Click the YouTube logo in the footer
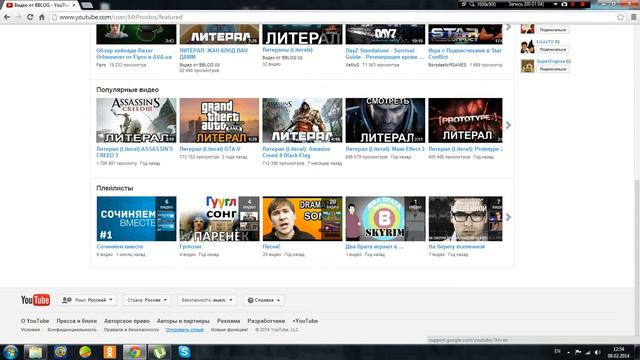Image resolution: width=640 pixels, height=360 pixels. point(36,300)
